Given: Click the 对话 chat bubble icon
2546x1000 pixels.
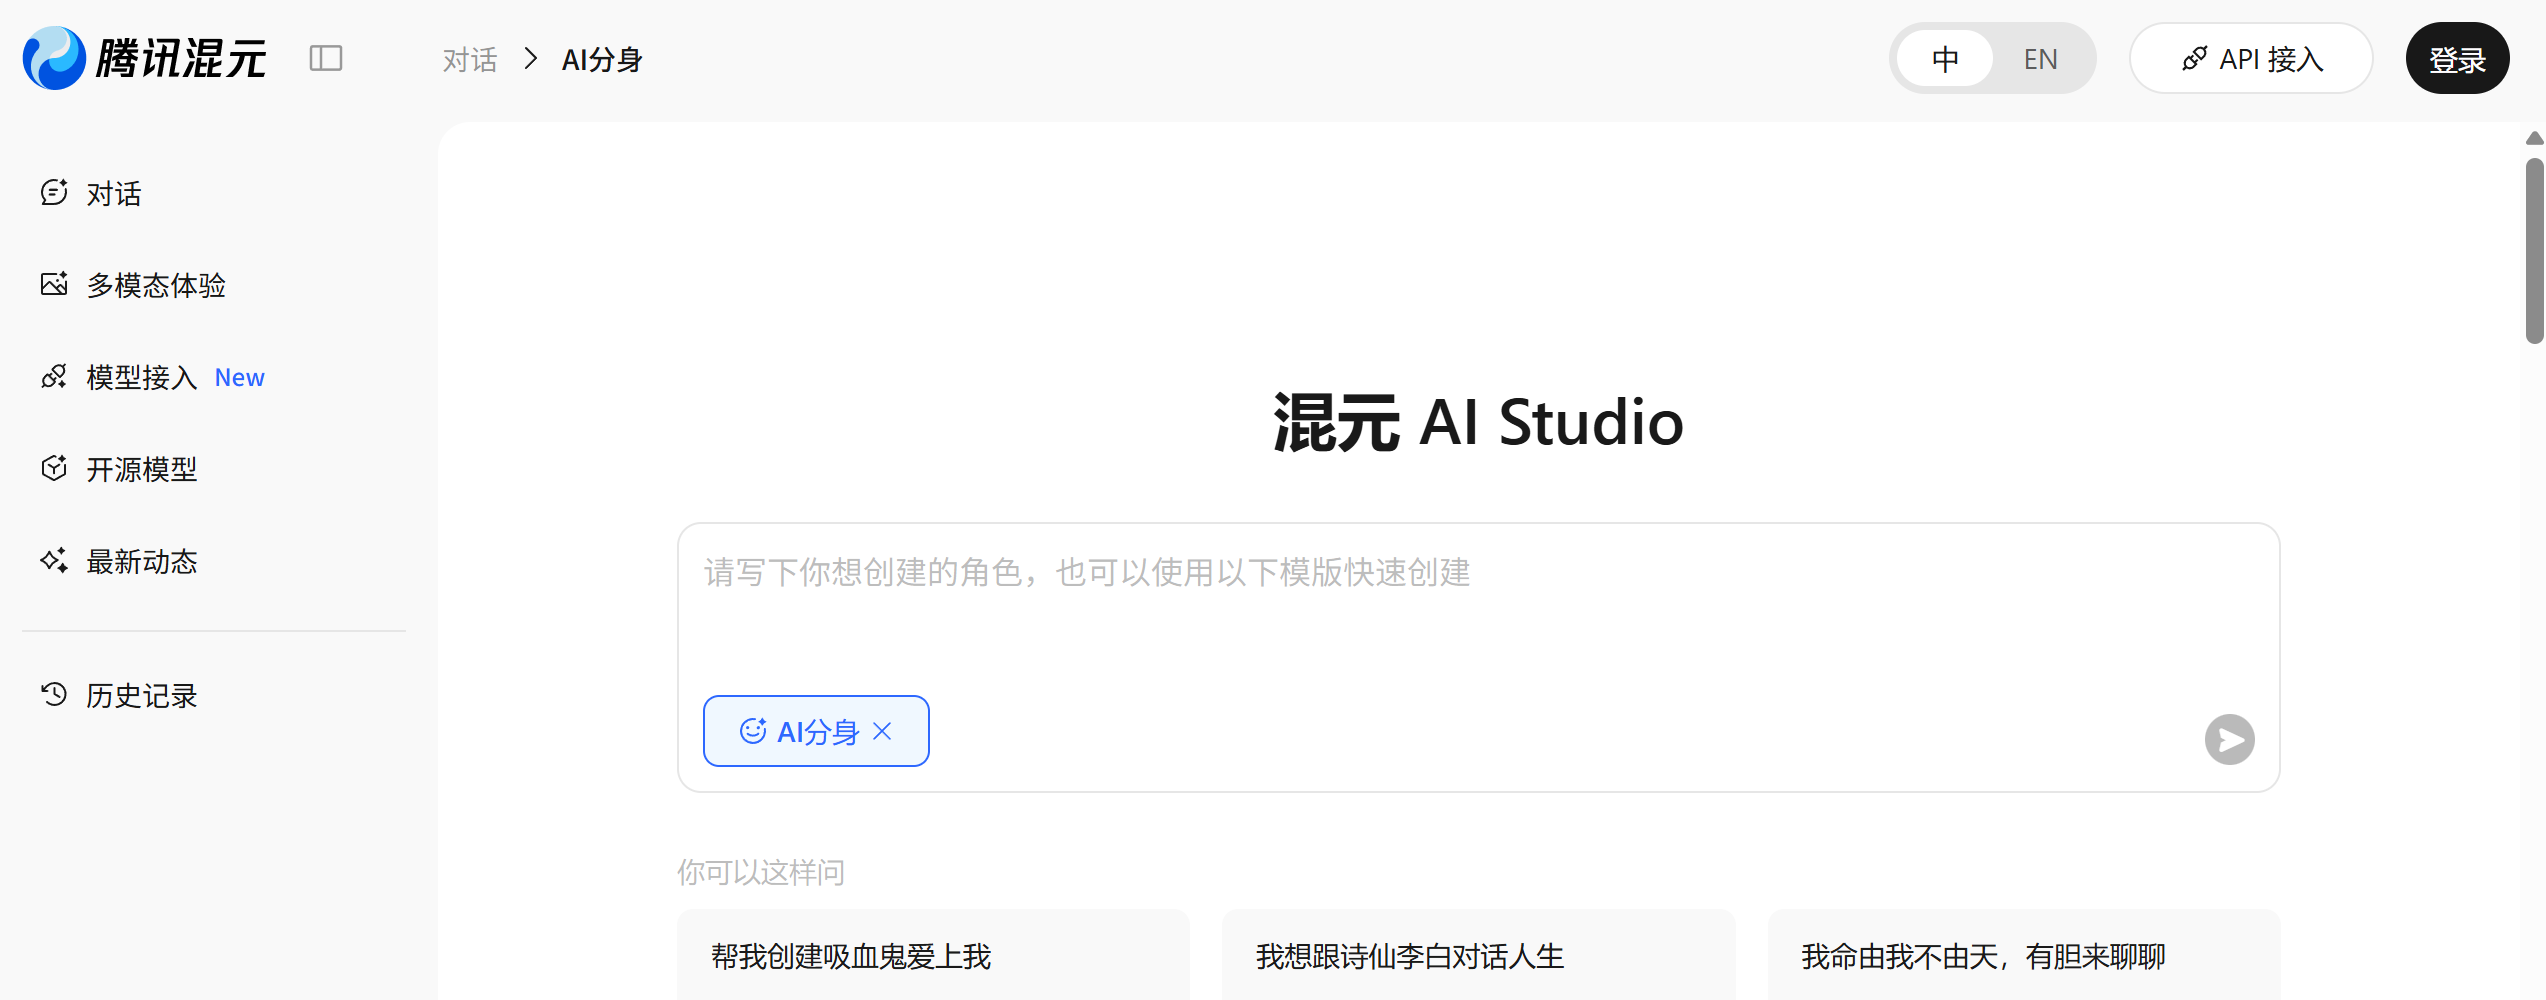Looking at the screenshot, I should pos(54,192).
